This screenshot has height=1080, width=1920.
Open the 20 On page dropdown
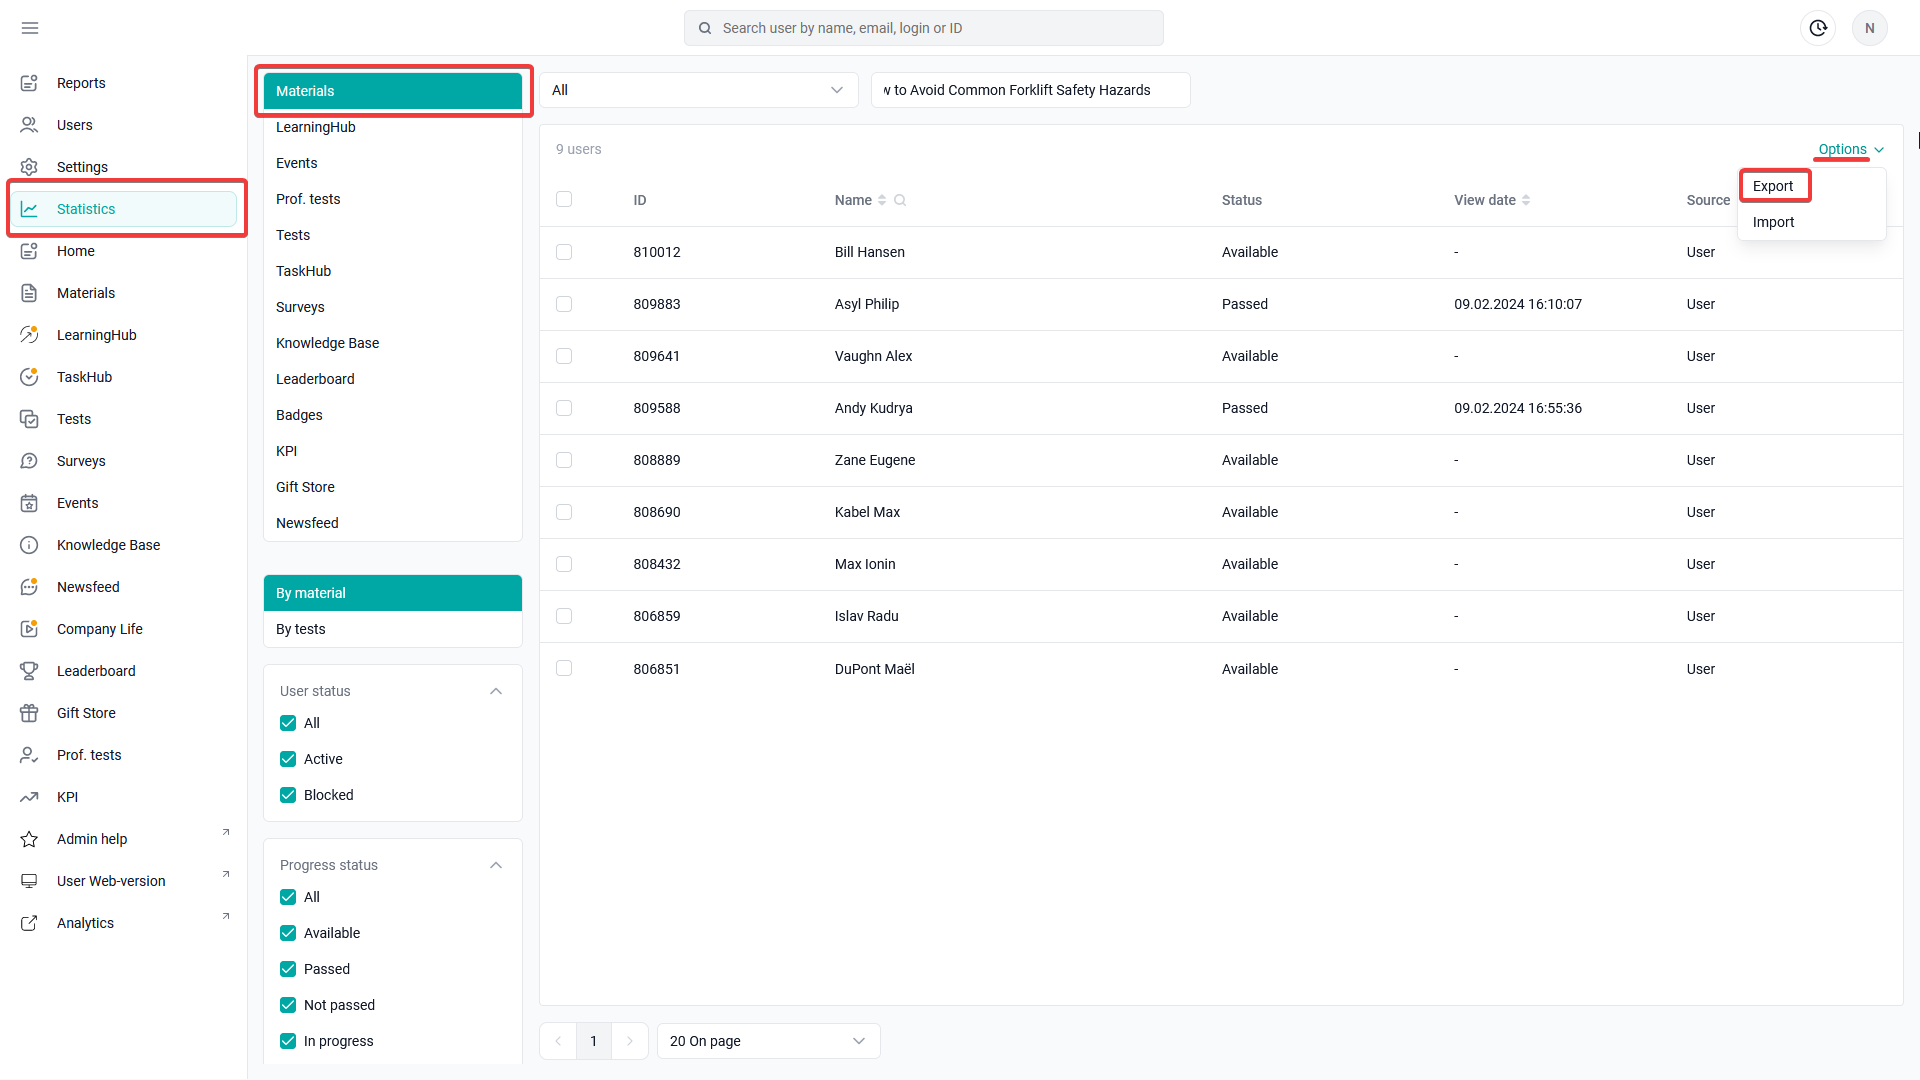768,1041
